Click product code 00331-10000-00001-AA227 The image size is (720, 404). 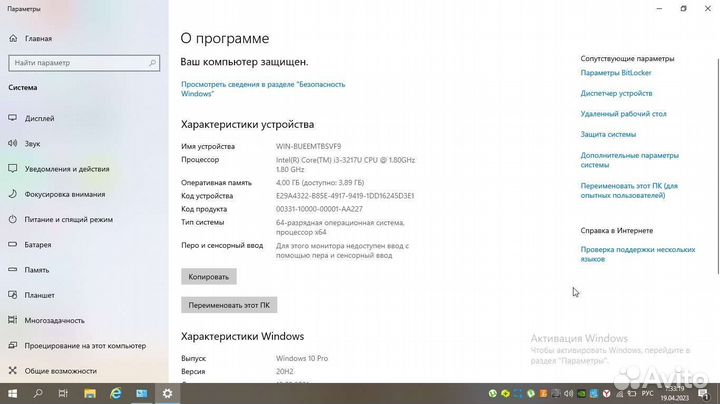click(319, 209)
